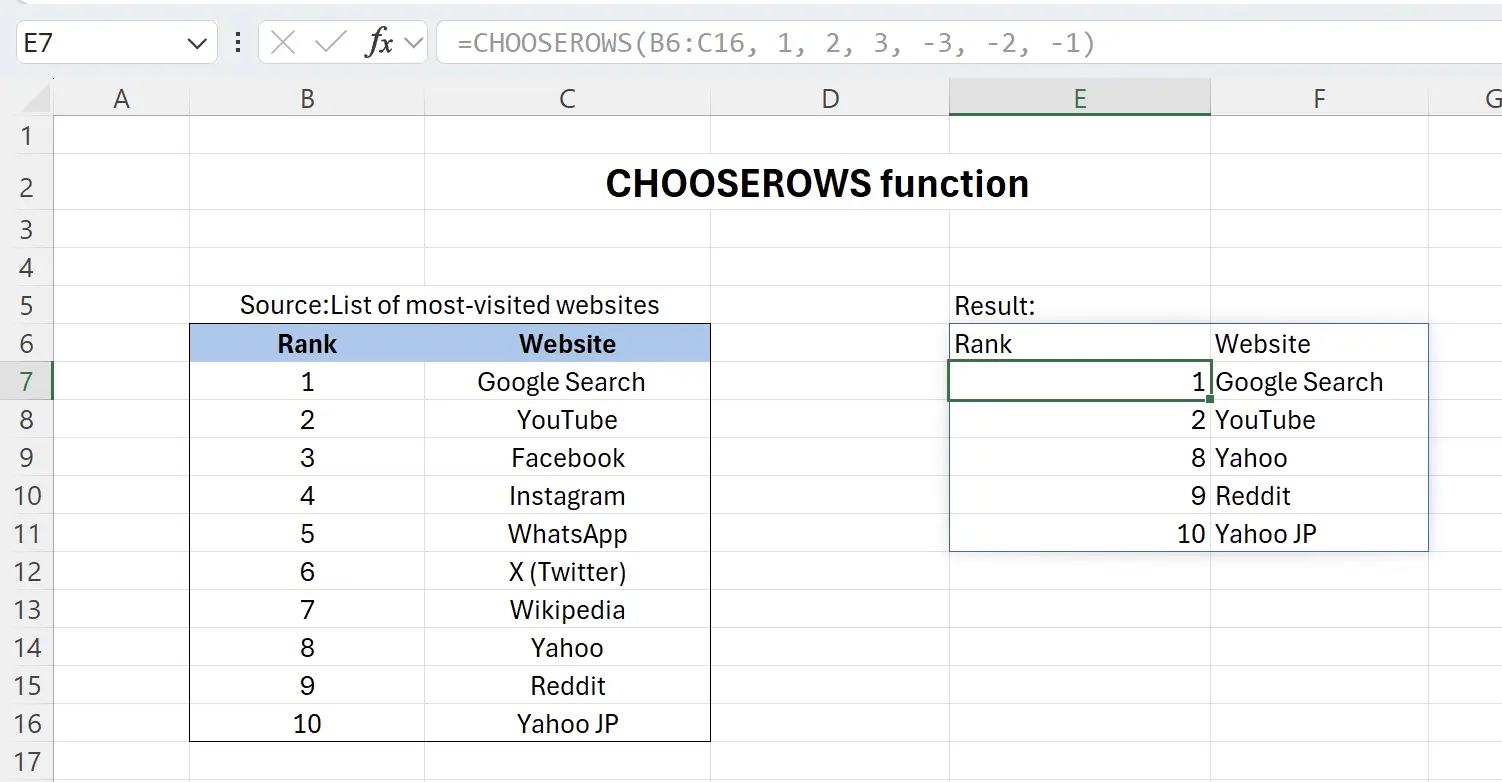This screenshot has height=782, width=1502.
Task: Select column B header
Action: click(x=307, y=97)
